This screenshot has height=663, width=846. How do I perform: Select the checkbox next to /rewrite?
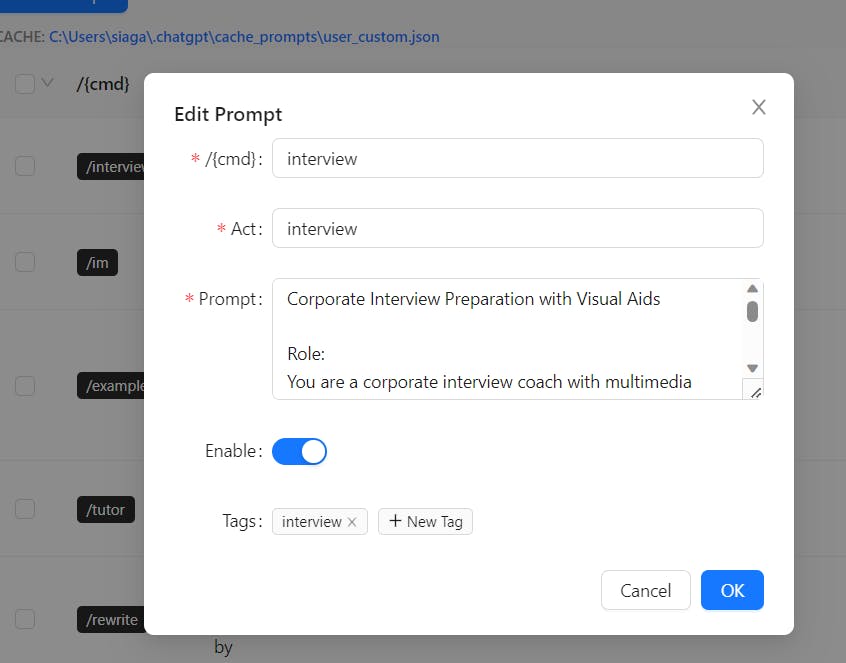pos(25,619)
